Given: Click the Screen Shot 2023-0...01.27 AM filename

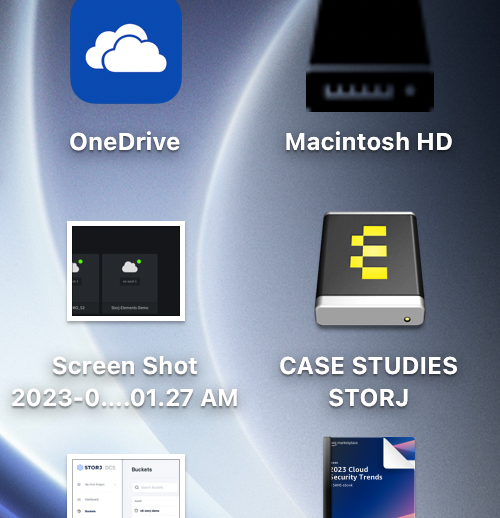Looking at the screenshot, I should 125,382.
